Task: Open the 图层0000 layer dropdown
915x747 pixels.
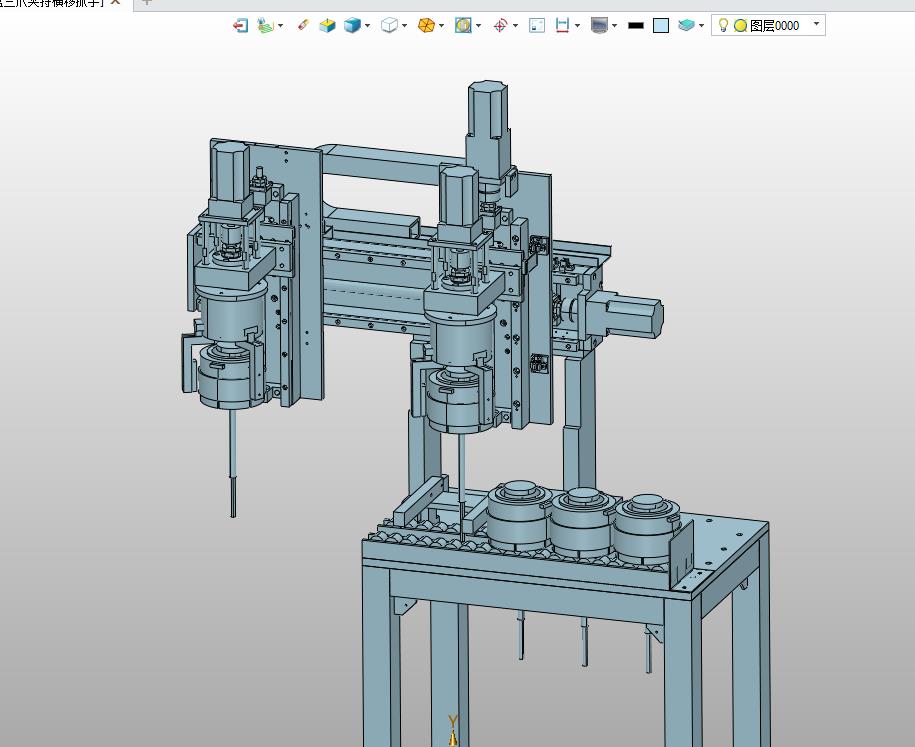Action: [x=816, y=24]
